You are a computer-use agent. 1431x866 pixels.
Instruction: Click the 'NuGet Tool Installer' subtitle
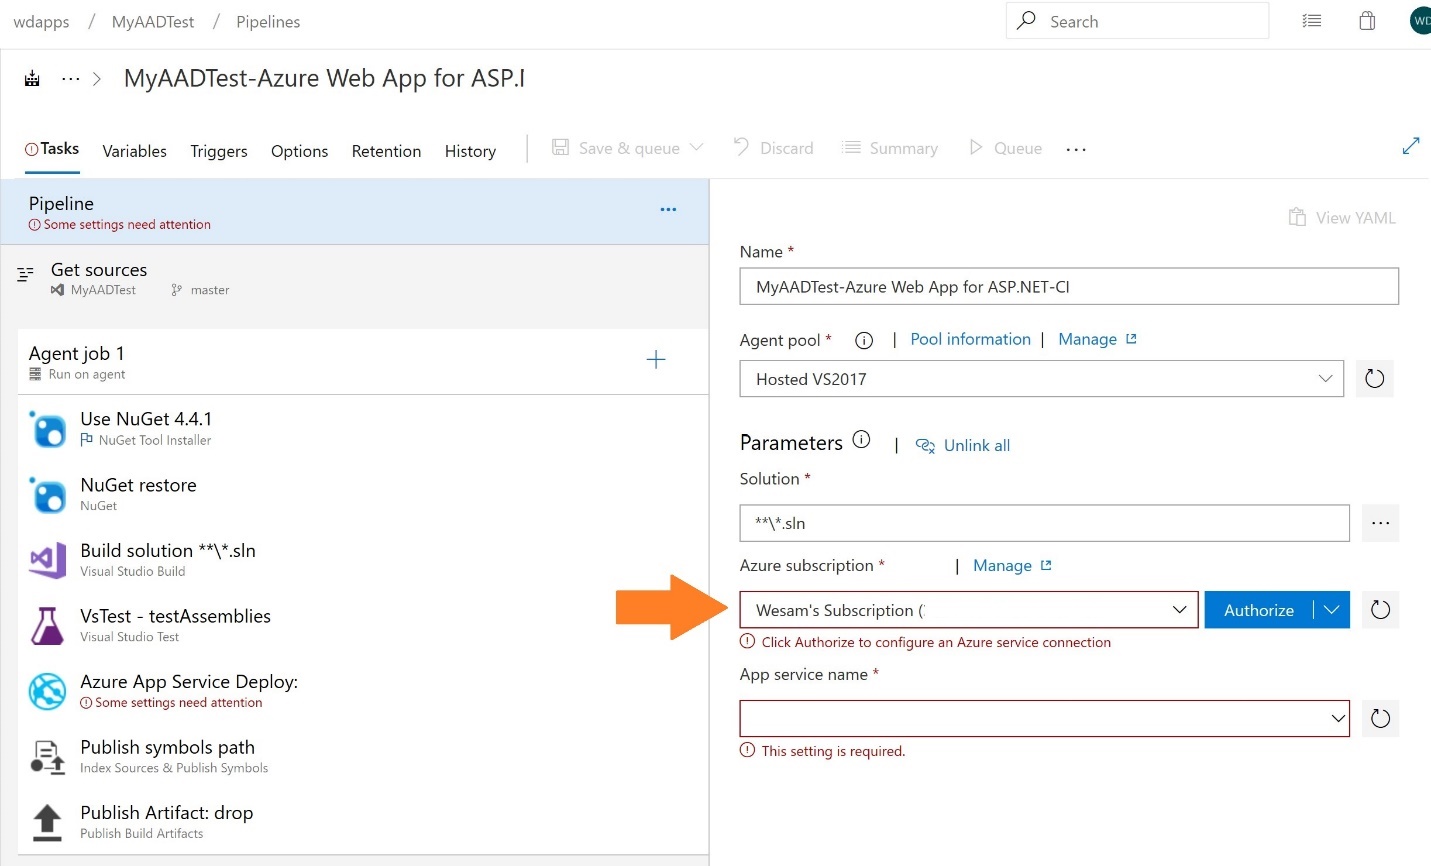click(155, 440)
